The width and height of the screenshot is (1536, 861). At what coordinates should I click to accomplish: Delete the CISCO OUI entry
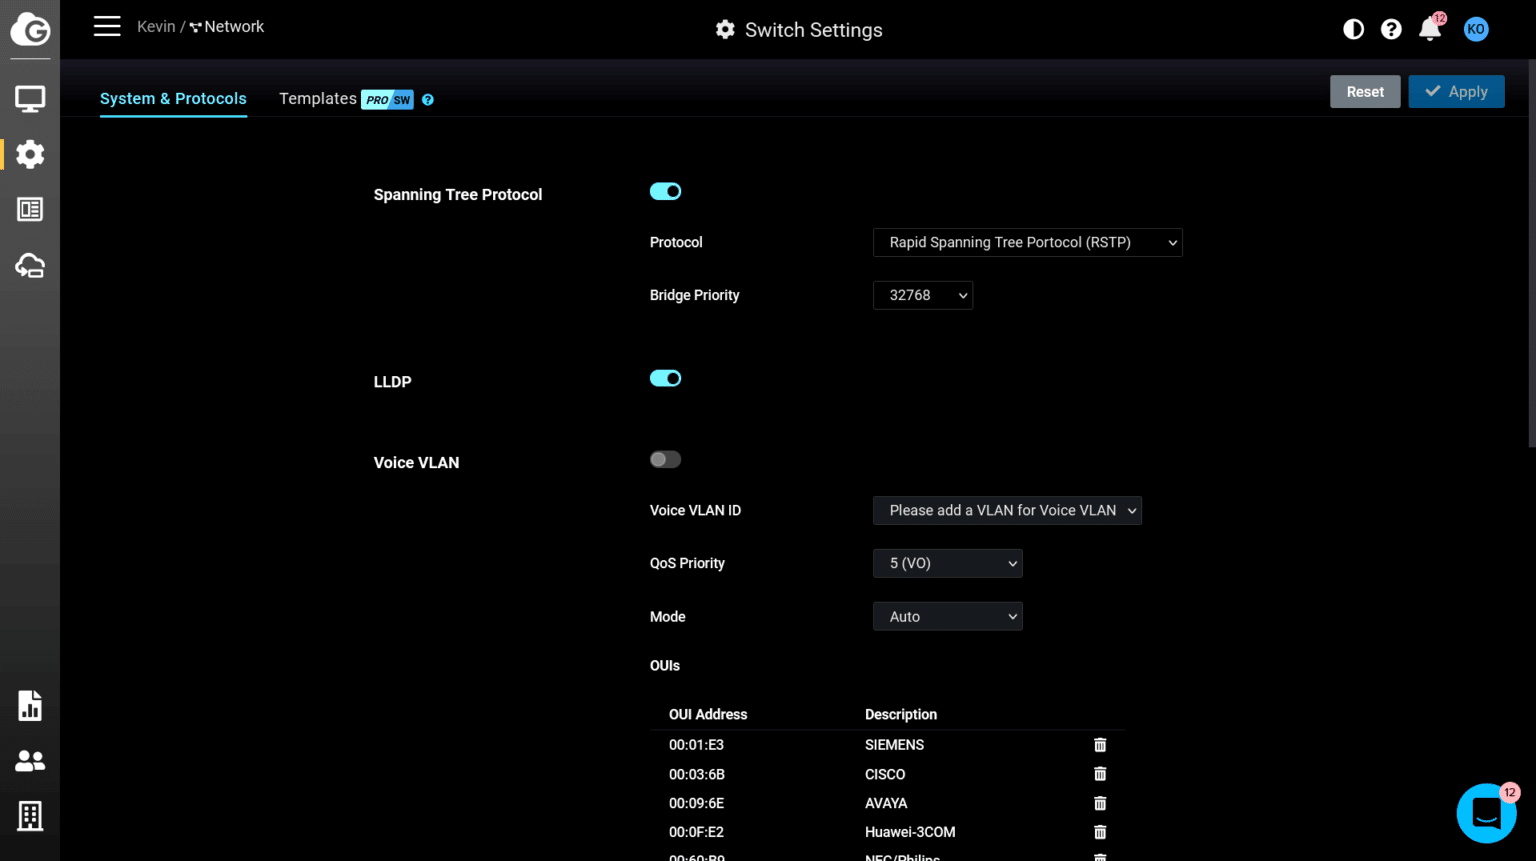coord(1100,774)
